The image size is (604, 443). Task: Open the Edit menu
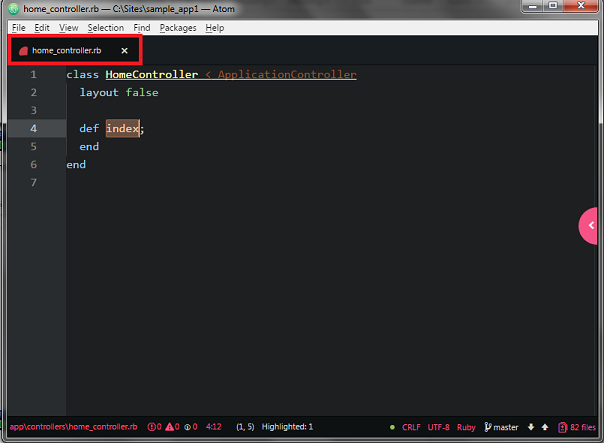pos(42,28)
